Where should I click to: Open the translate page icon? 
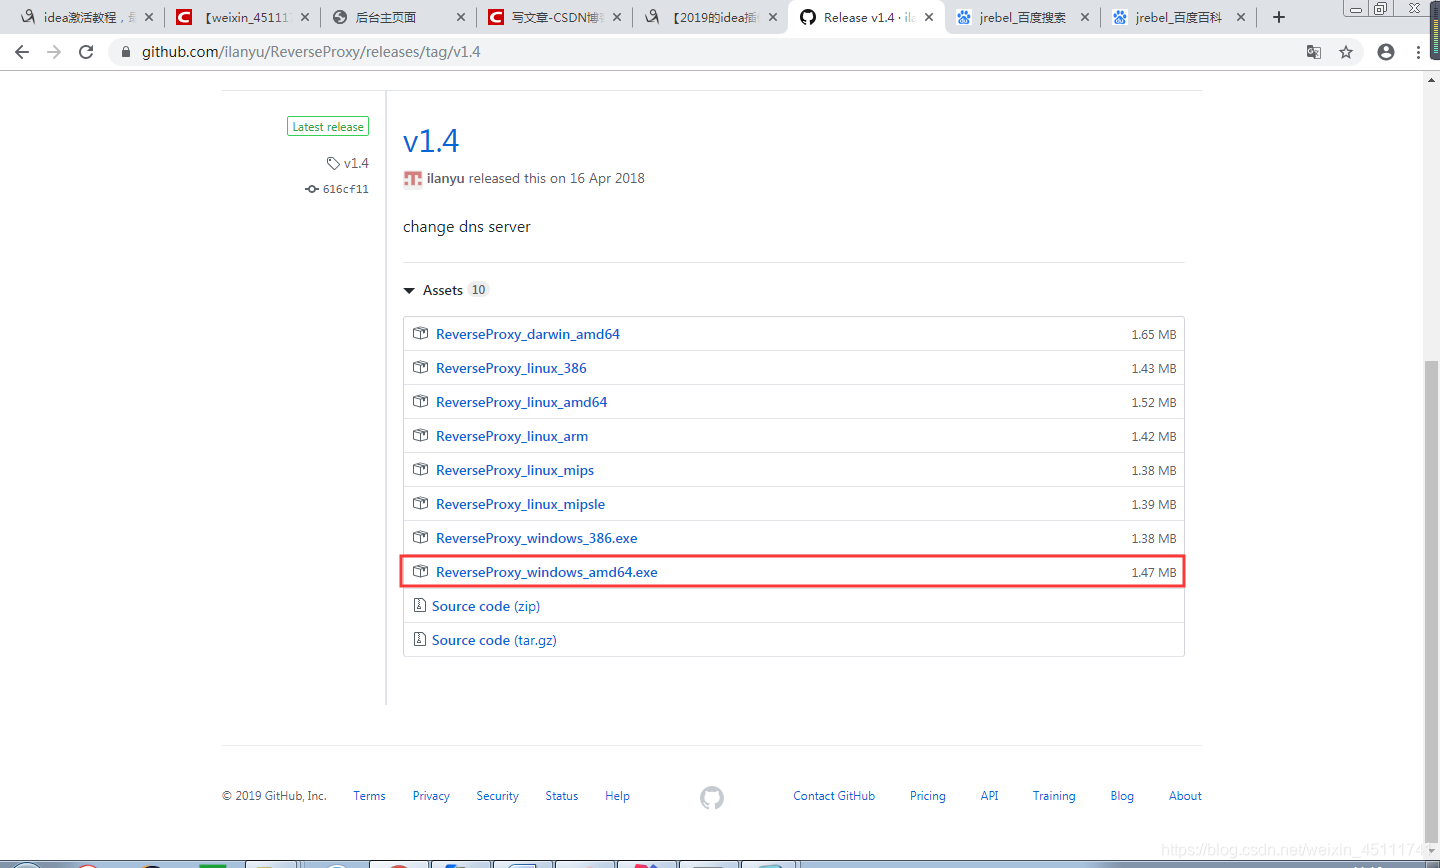pos(1314,52)
